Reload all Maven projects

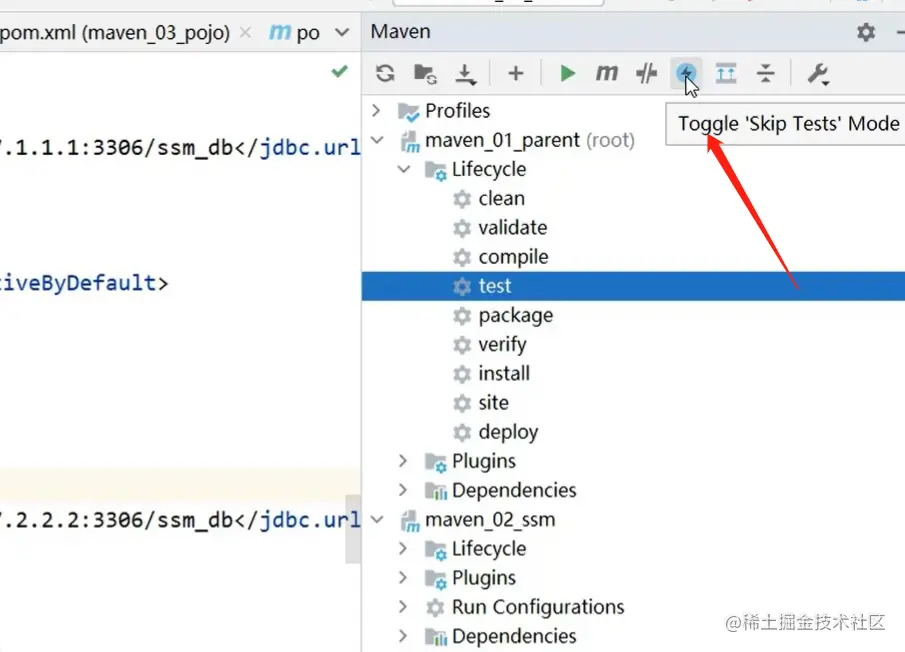(385, 74)
